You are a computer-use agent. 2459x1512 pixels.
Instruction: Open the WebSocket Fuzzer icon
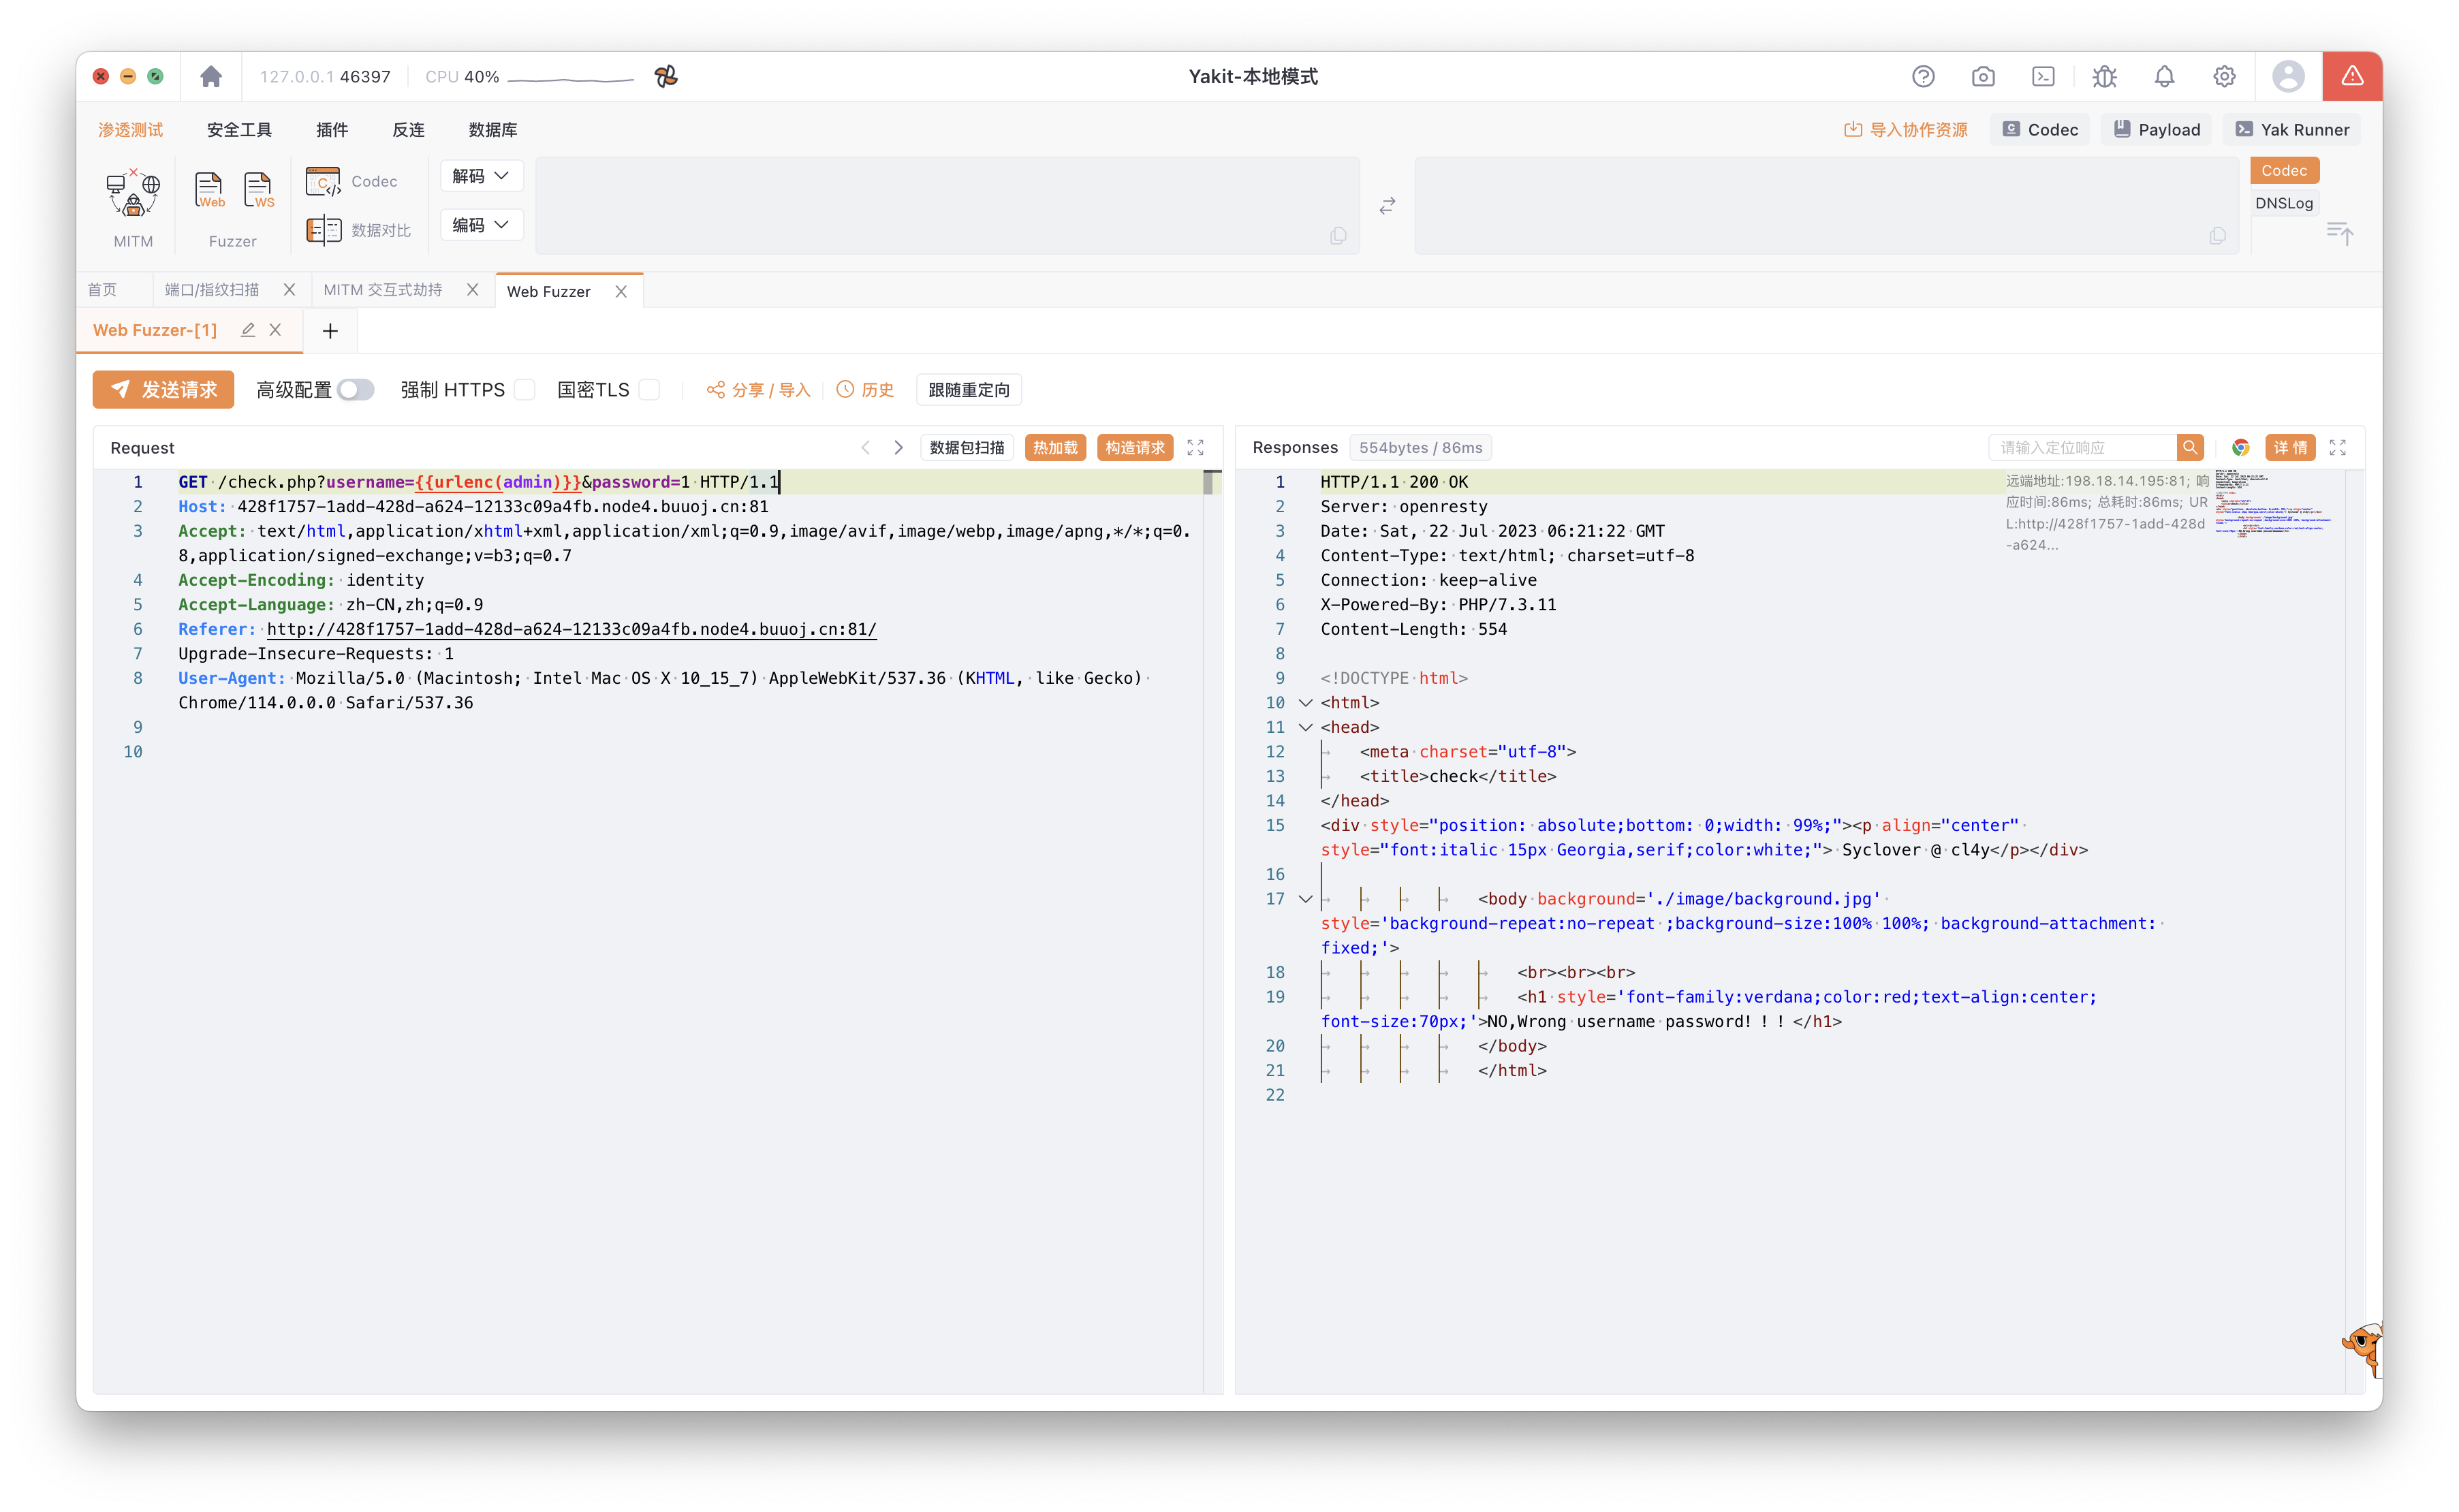[258, 190]
